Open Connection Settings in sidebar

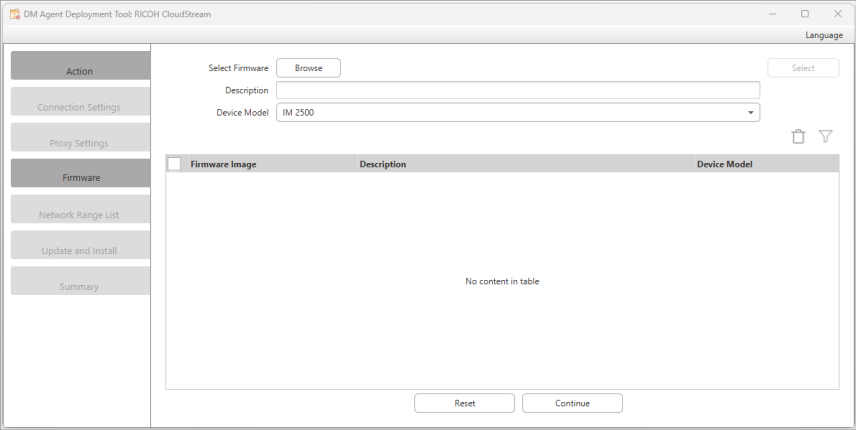tap(80, 103)
